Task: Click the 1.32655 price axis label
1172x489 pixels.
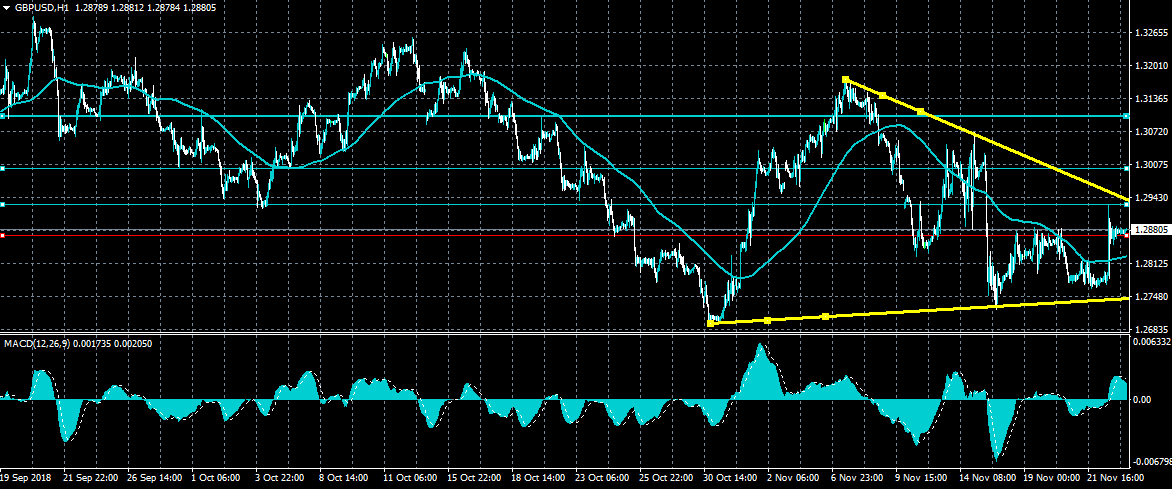Action: tap(1151, 34)
